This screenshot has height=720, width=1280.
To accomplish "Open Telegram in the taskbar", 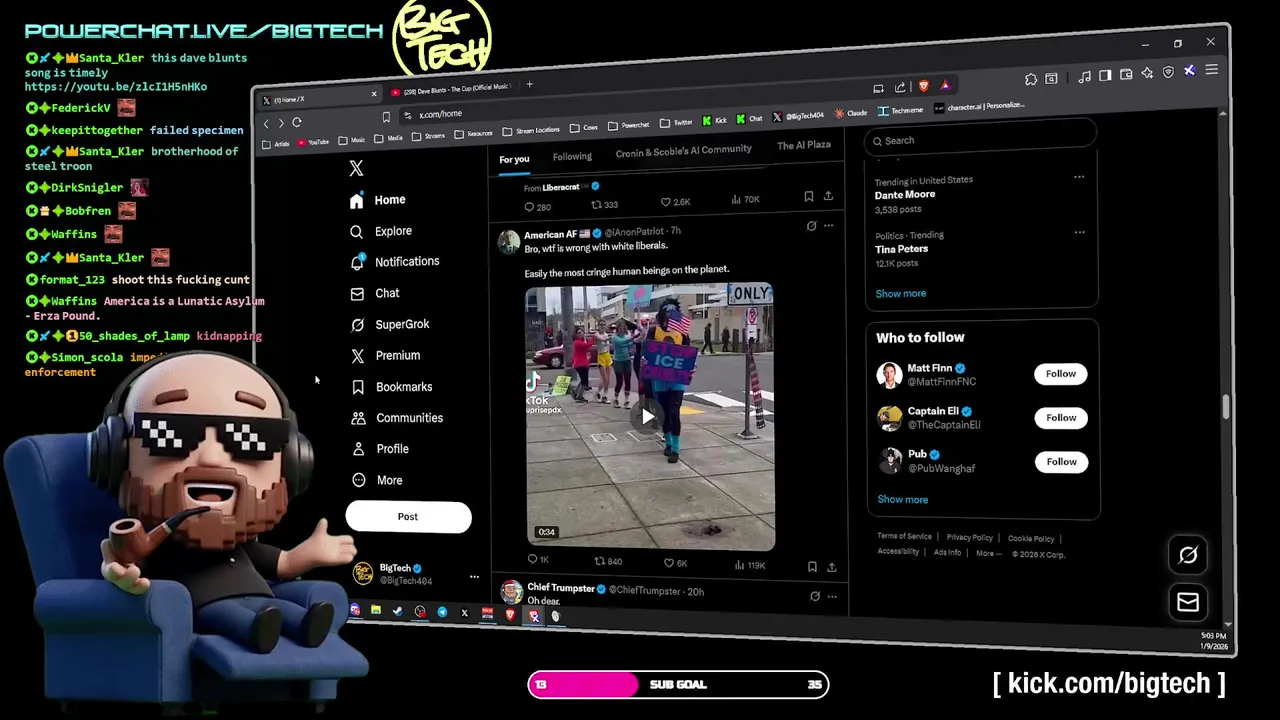I will click(x=442, y=612).
